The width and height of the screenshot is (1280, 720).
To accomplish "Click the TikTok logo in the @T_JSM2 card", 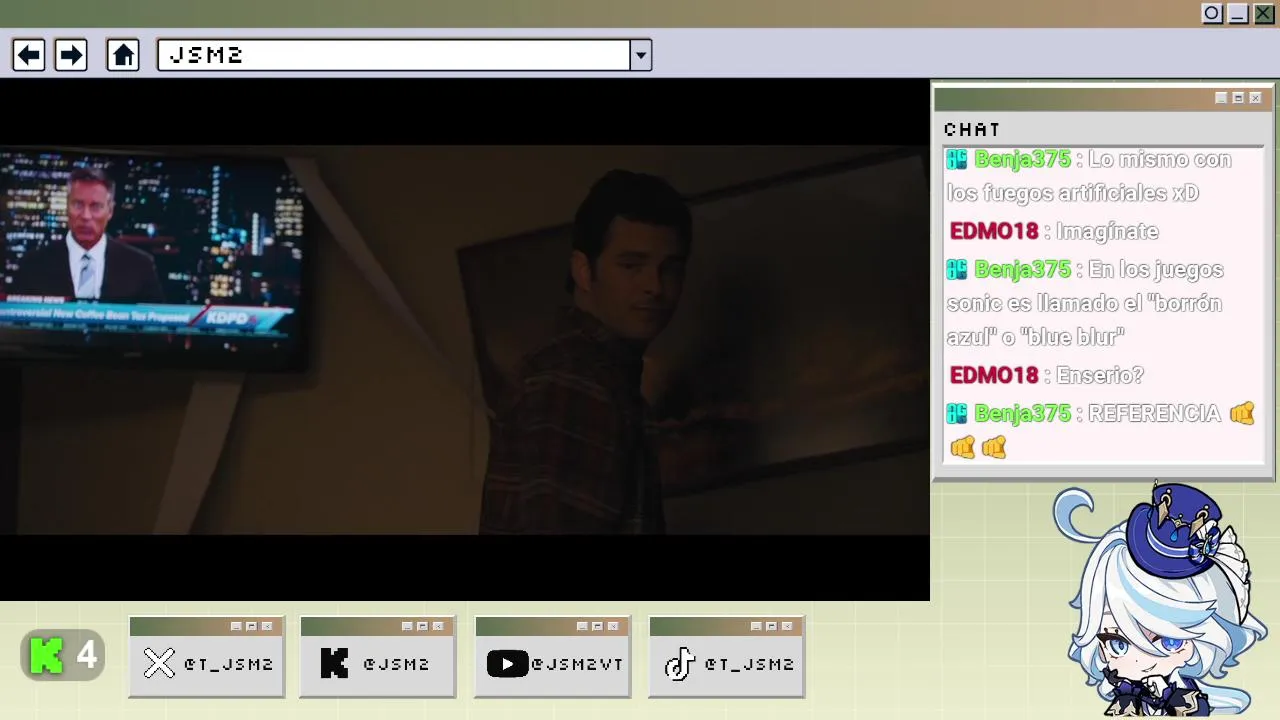I will [680, 663].
